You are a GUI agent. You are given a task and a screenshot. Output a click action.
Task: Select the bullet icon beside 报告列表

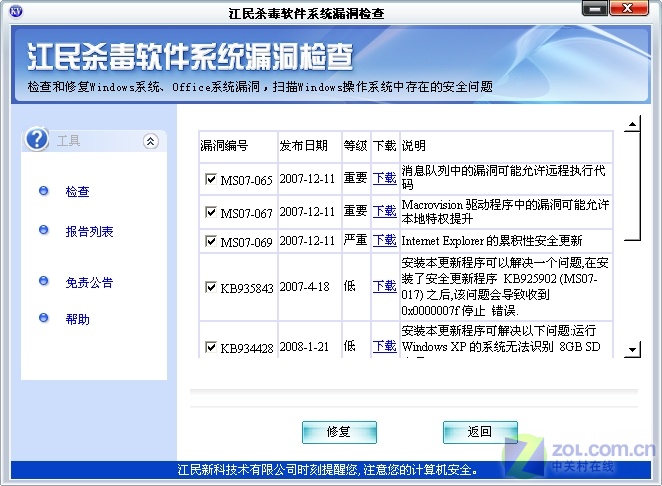(x=43, y=230)
